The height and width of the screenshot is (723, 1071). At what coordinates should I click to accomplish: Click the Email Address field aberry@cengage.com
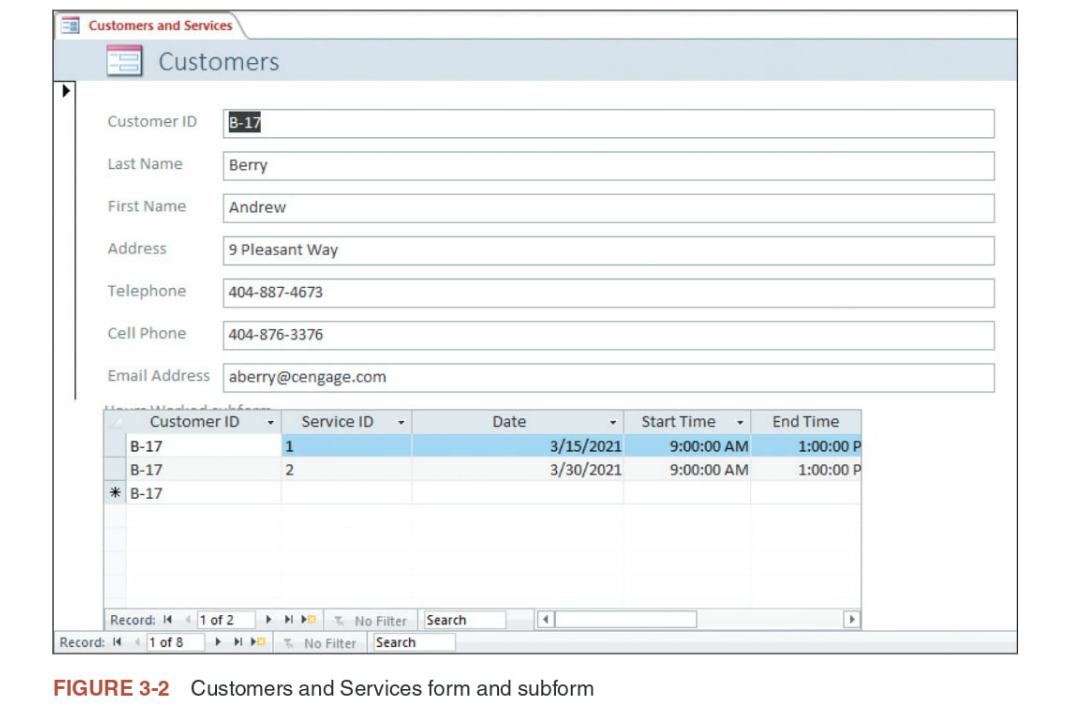(x=608, y=377)
